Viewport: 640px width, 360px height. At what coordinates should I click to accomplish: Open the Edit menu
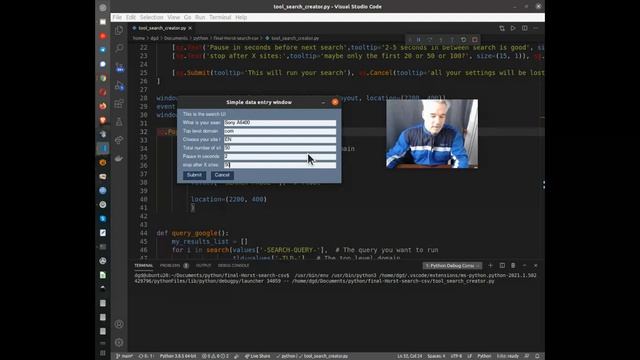[x=131, y=17]
